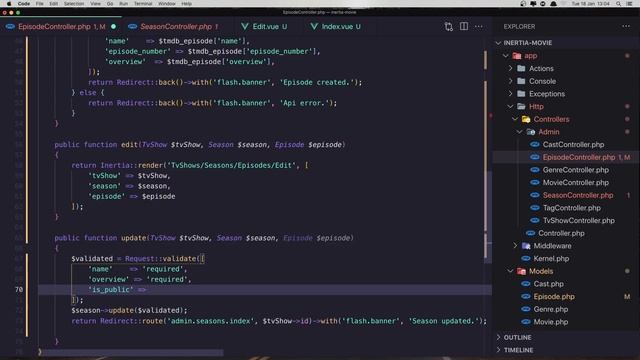
Task: Split the editor with the split icon
Action: [464, 26]
